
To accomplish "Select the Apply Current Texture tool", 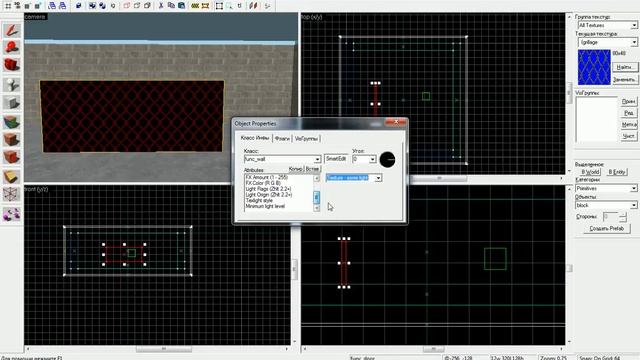I will tap(11, 139).
